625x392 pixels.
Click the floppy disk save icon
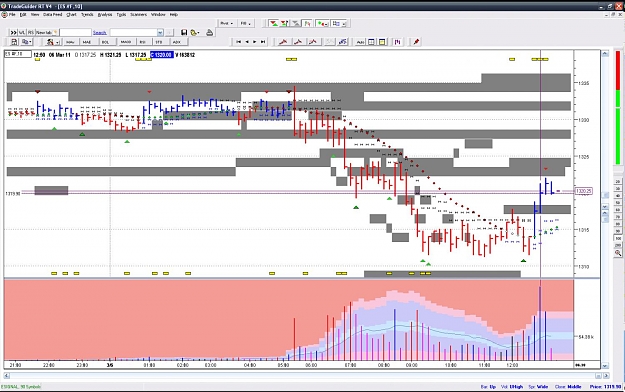[184, 32]
